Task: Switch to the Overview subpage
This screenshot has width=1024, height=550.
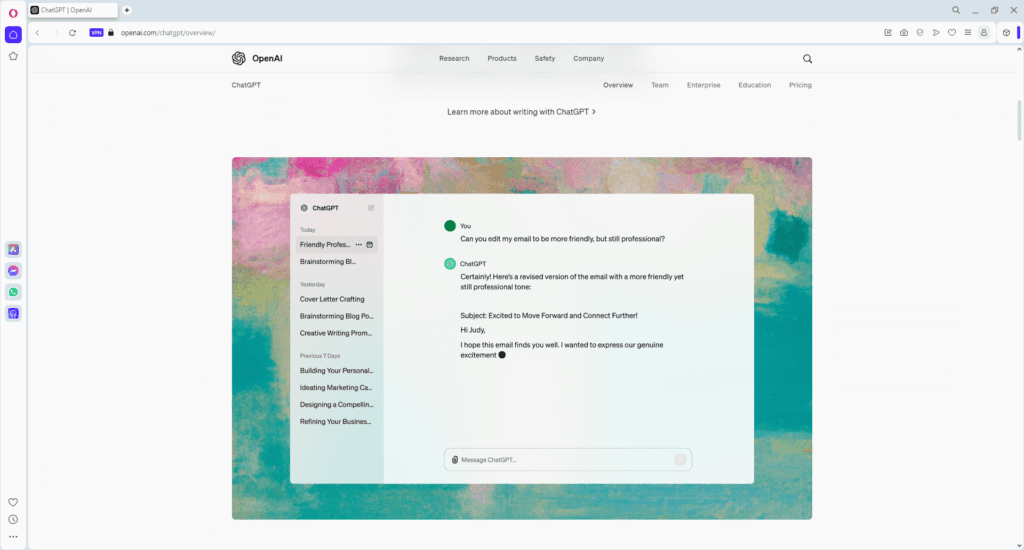Action: 618,85
